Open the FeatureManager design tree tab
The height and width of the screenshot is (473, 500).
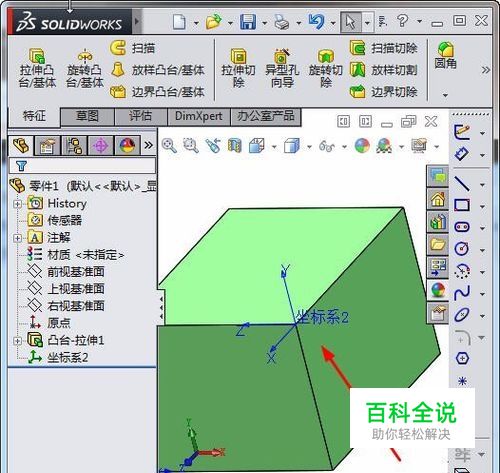(21, 145)
